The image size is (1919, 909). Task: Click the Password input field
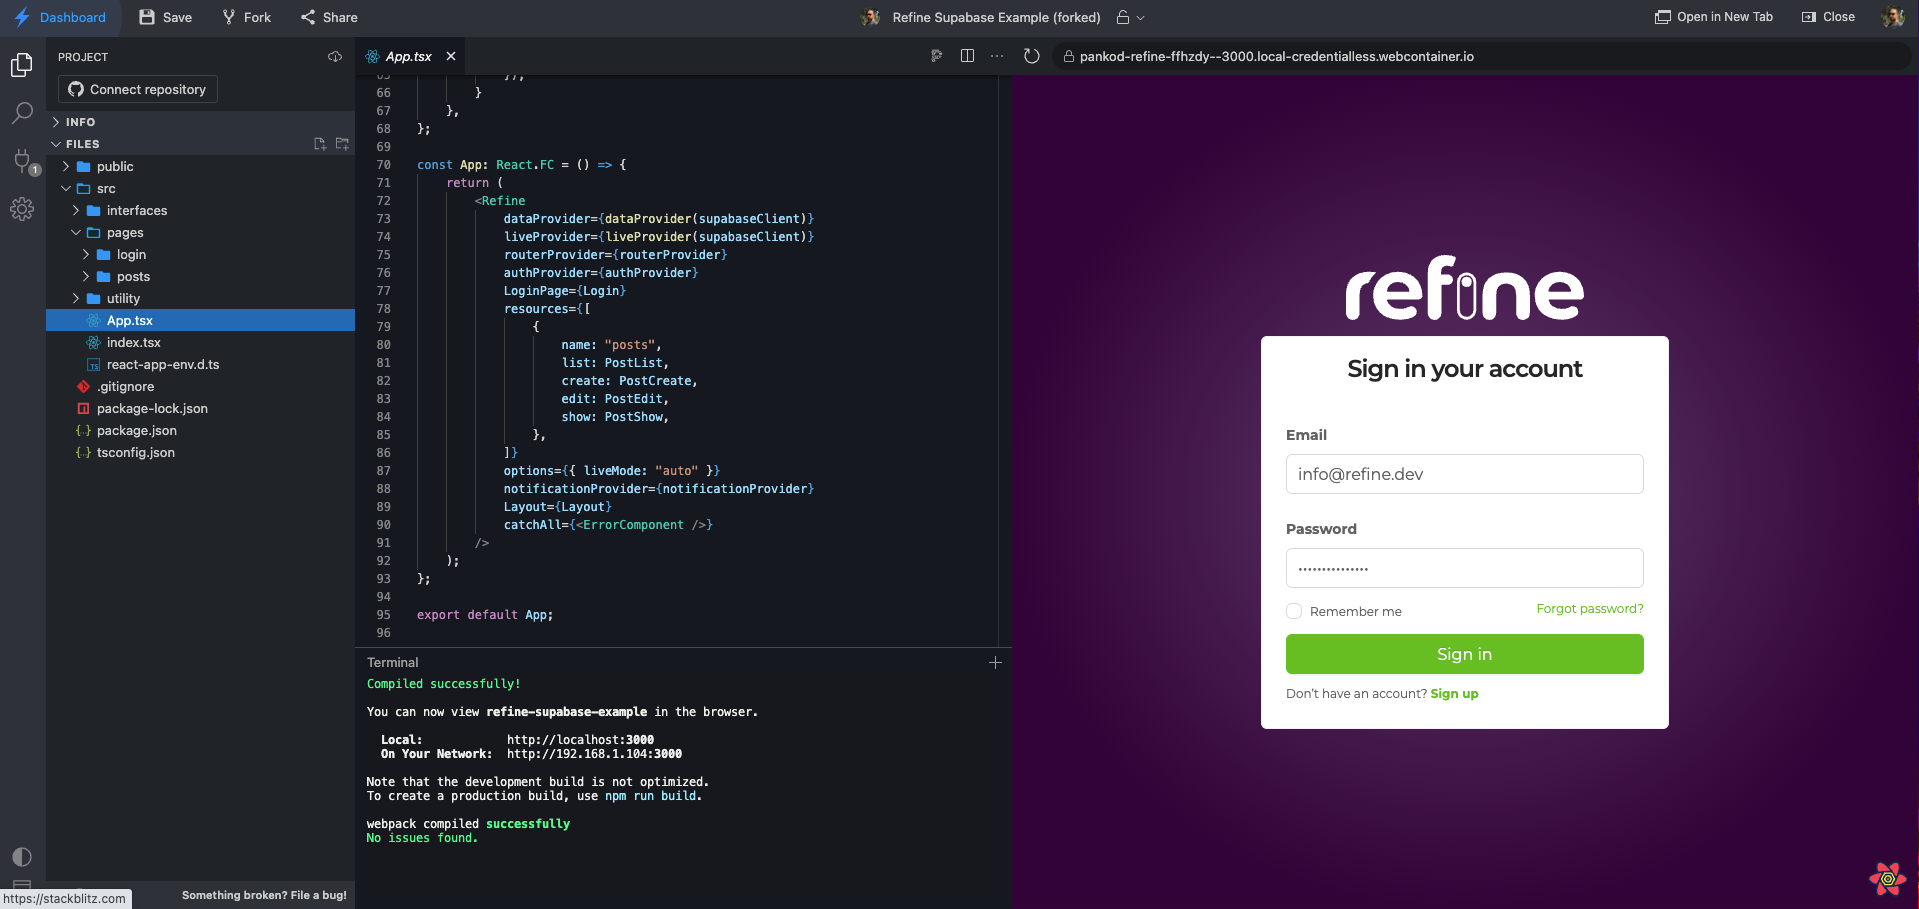[x=1464, y=568]
